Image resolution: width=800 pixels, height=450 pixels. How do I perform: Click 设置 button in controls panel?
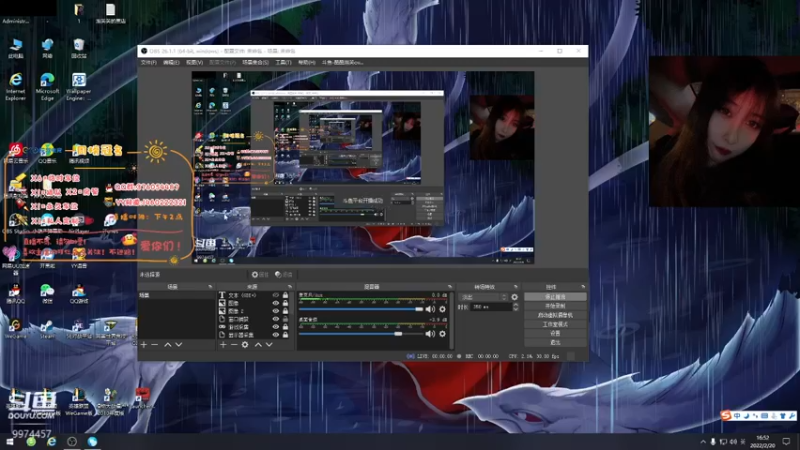click(x=555, y=333)
